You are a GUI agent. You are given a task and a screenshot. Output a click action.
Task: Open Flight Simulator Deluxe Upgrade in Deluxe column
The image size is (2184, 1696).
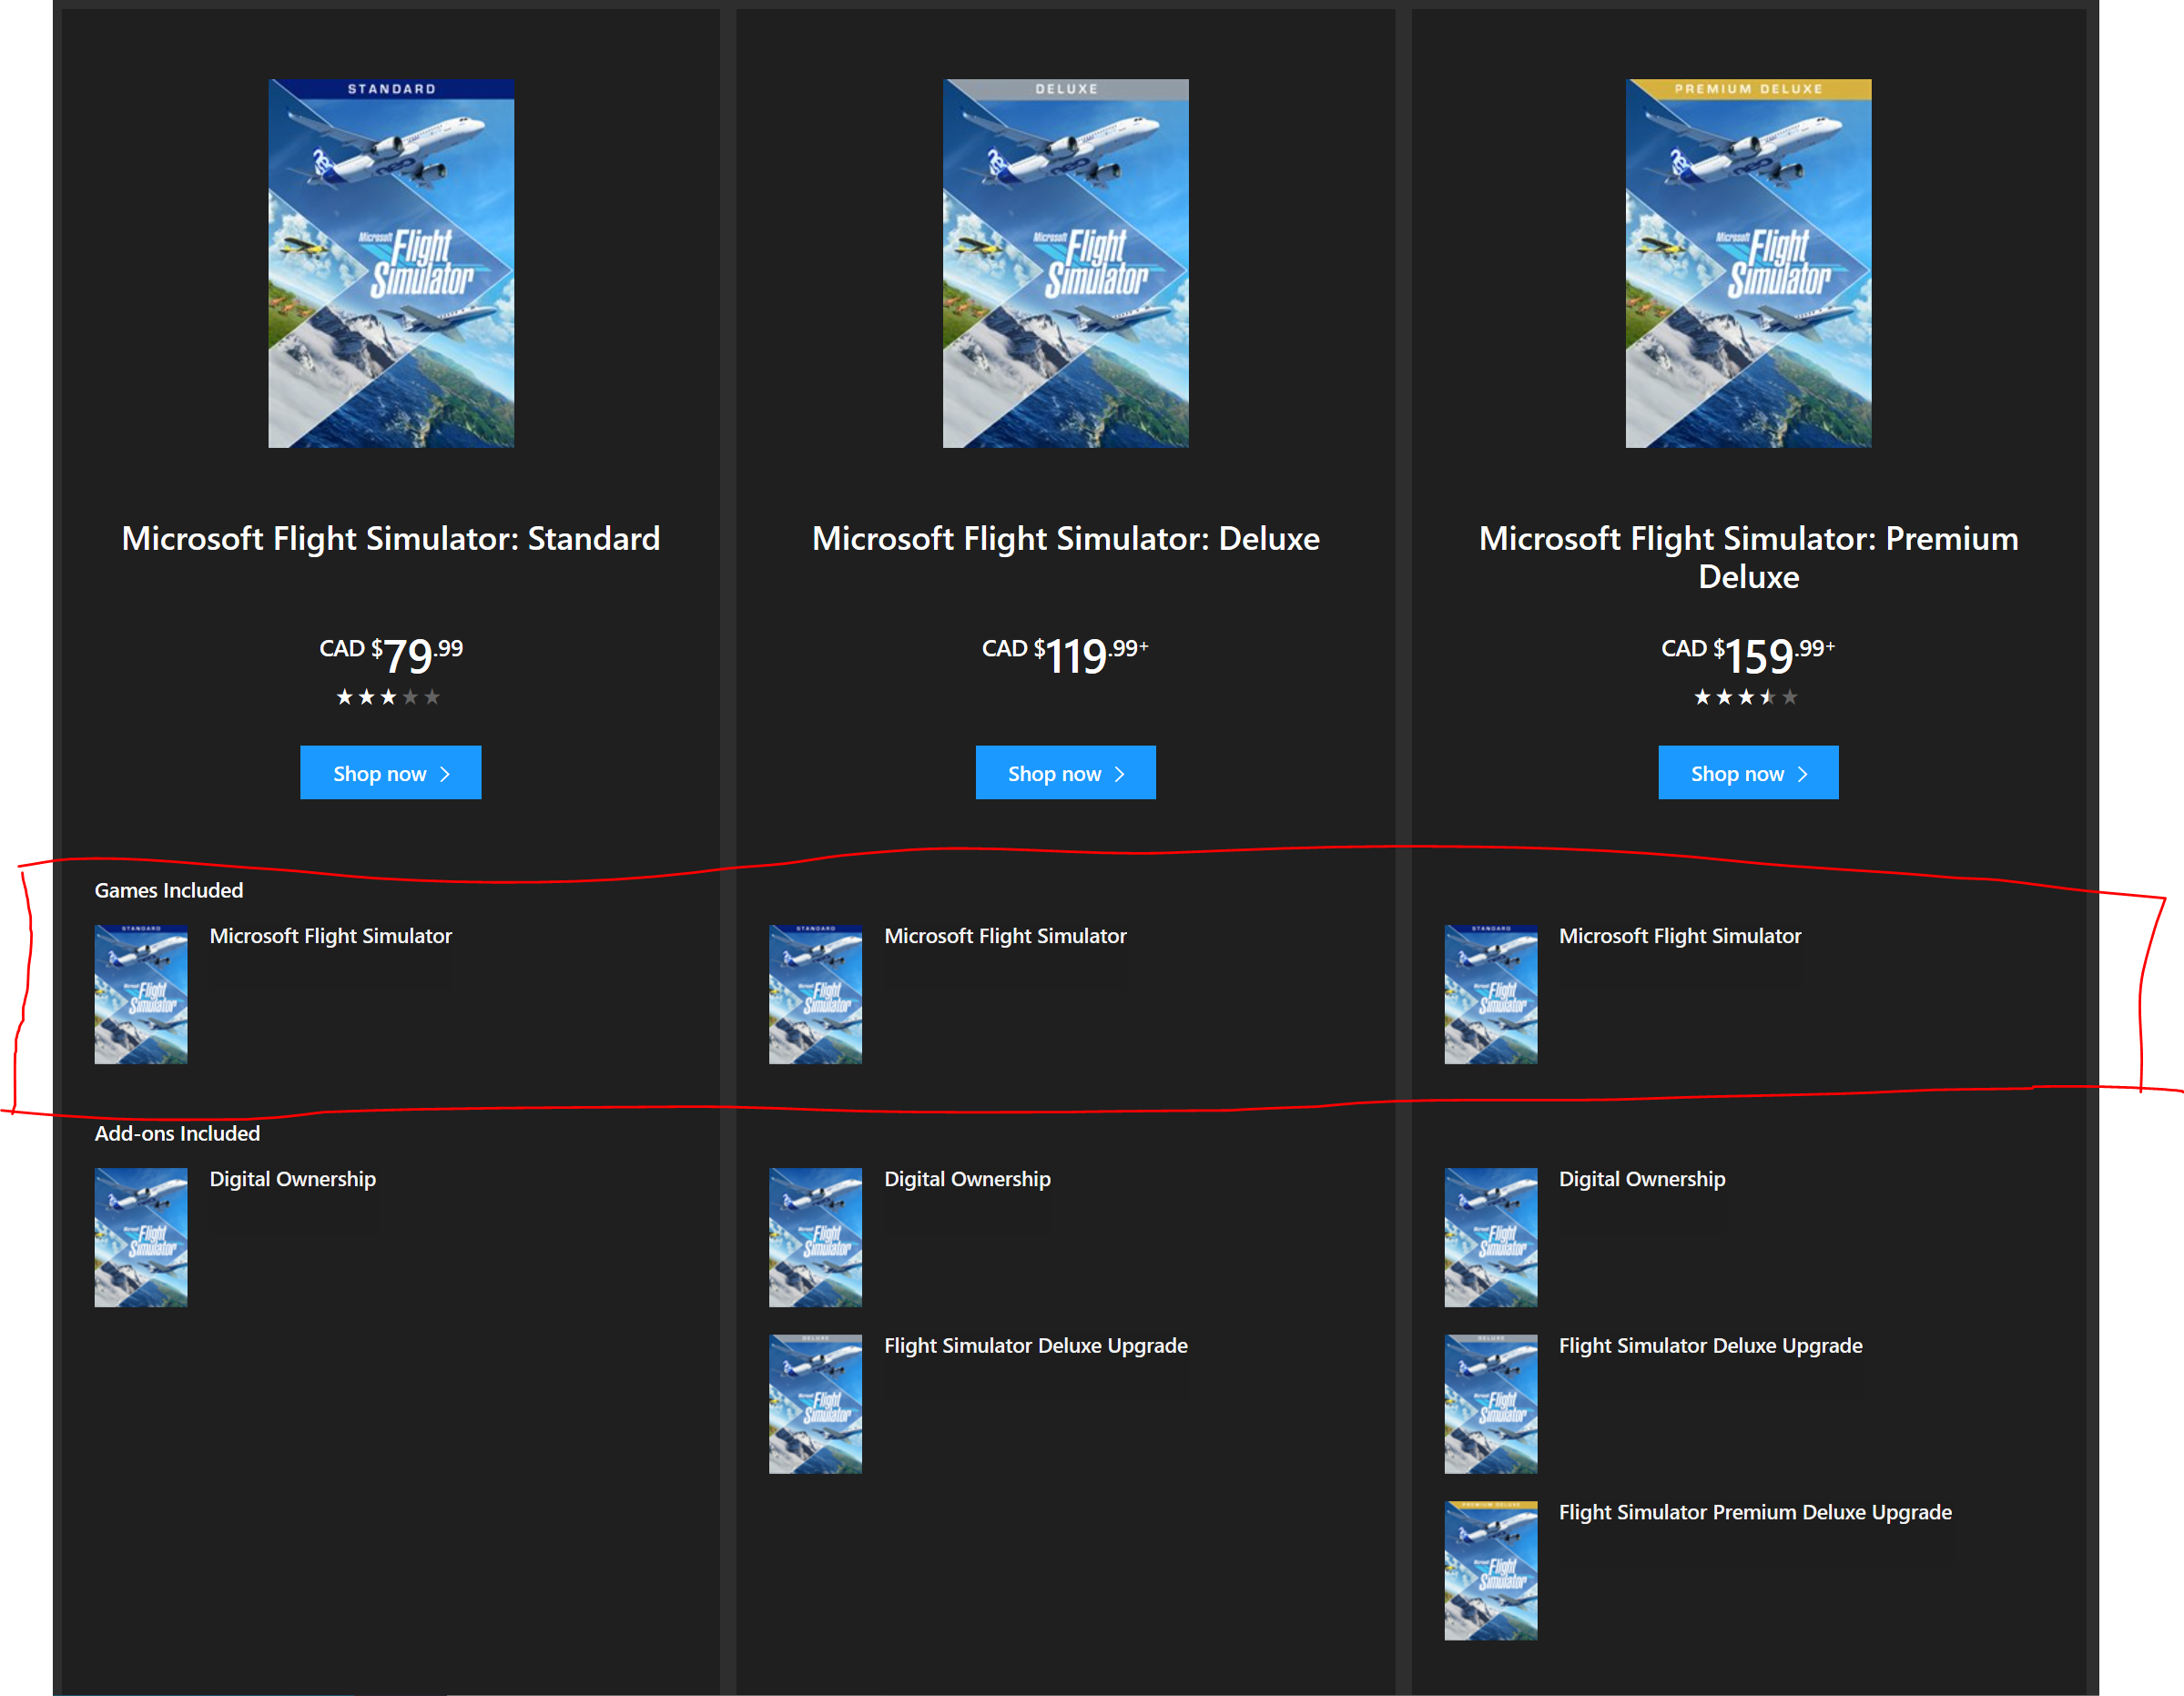pos(1035,1345)
